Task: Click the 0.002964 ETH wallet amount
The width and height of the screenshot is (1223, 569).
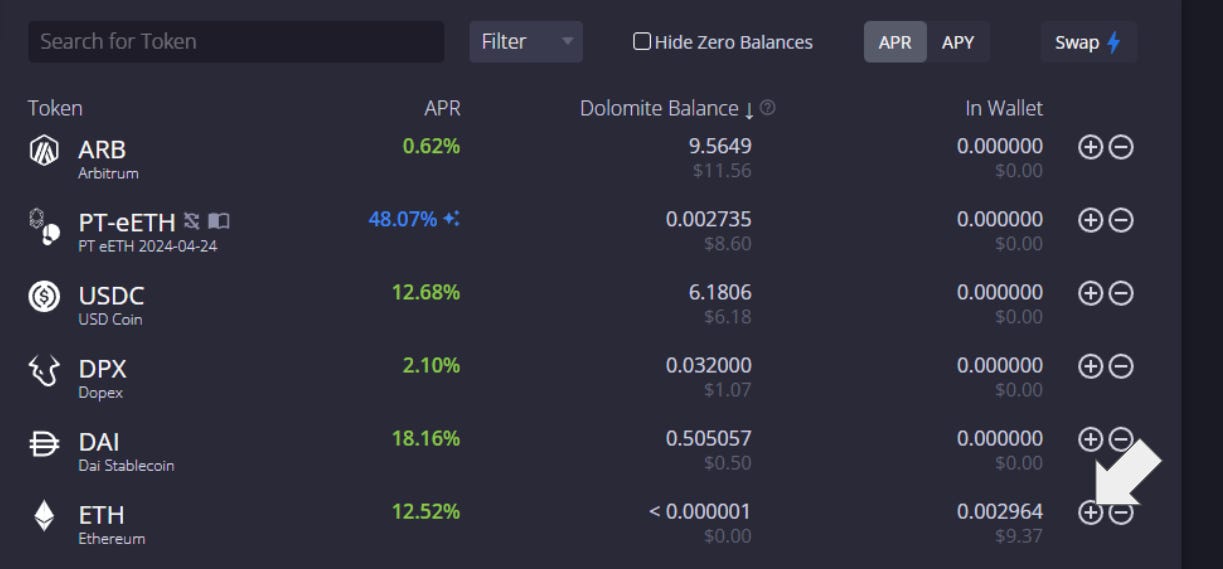Action: click(x=1000, y=512)
